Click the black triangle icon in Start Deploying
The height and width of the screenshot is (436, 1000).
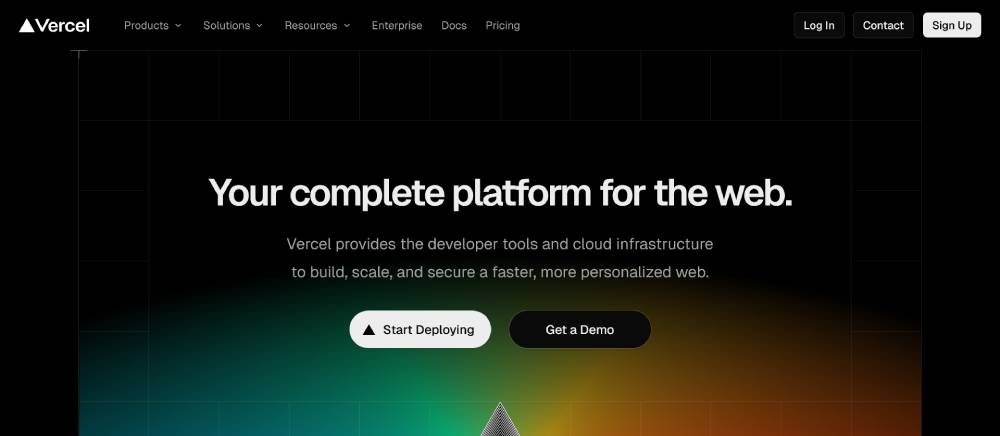point(369,330)
